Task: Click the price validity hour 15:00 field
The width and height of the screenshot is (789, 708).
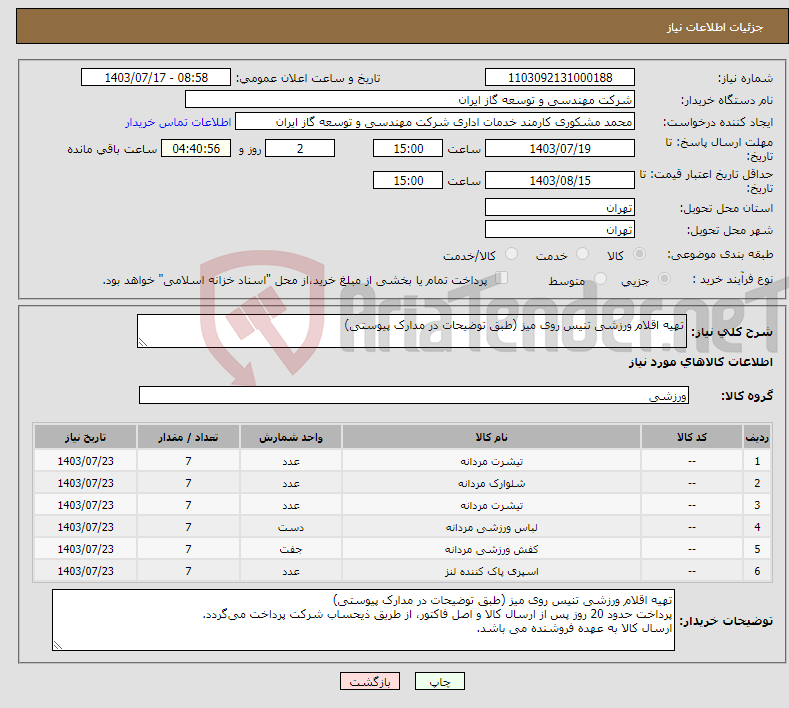Action: click(x=408, y=180)
